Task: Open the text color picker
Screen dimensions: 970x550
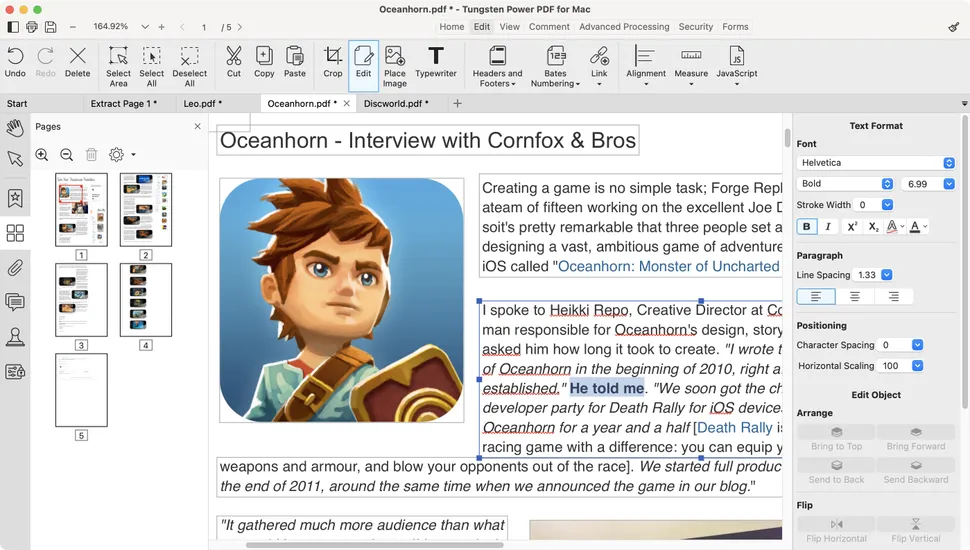Action: pos(918,227)
